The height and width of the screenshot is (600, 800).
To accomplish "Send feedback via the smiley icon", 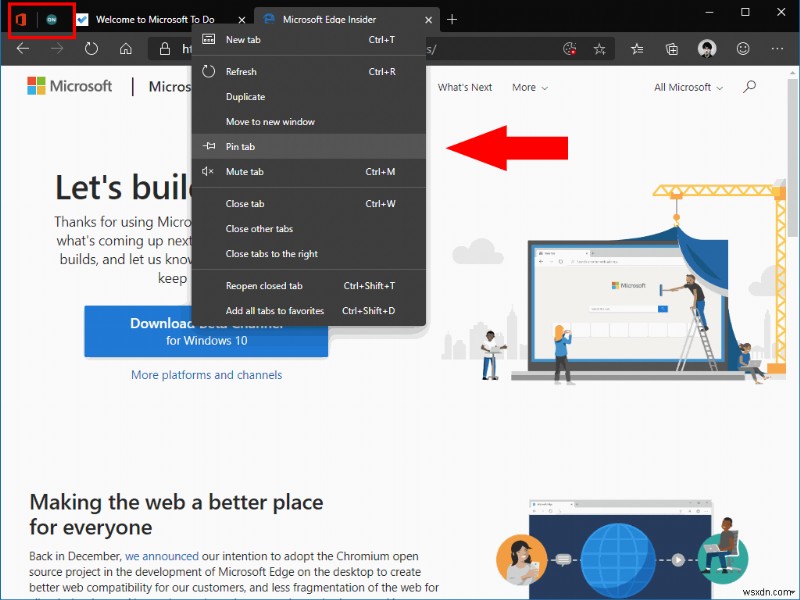I will pos(743,48).
